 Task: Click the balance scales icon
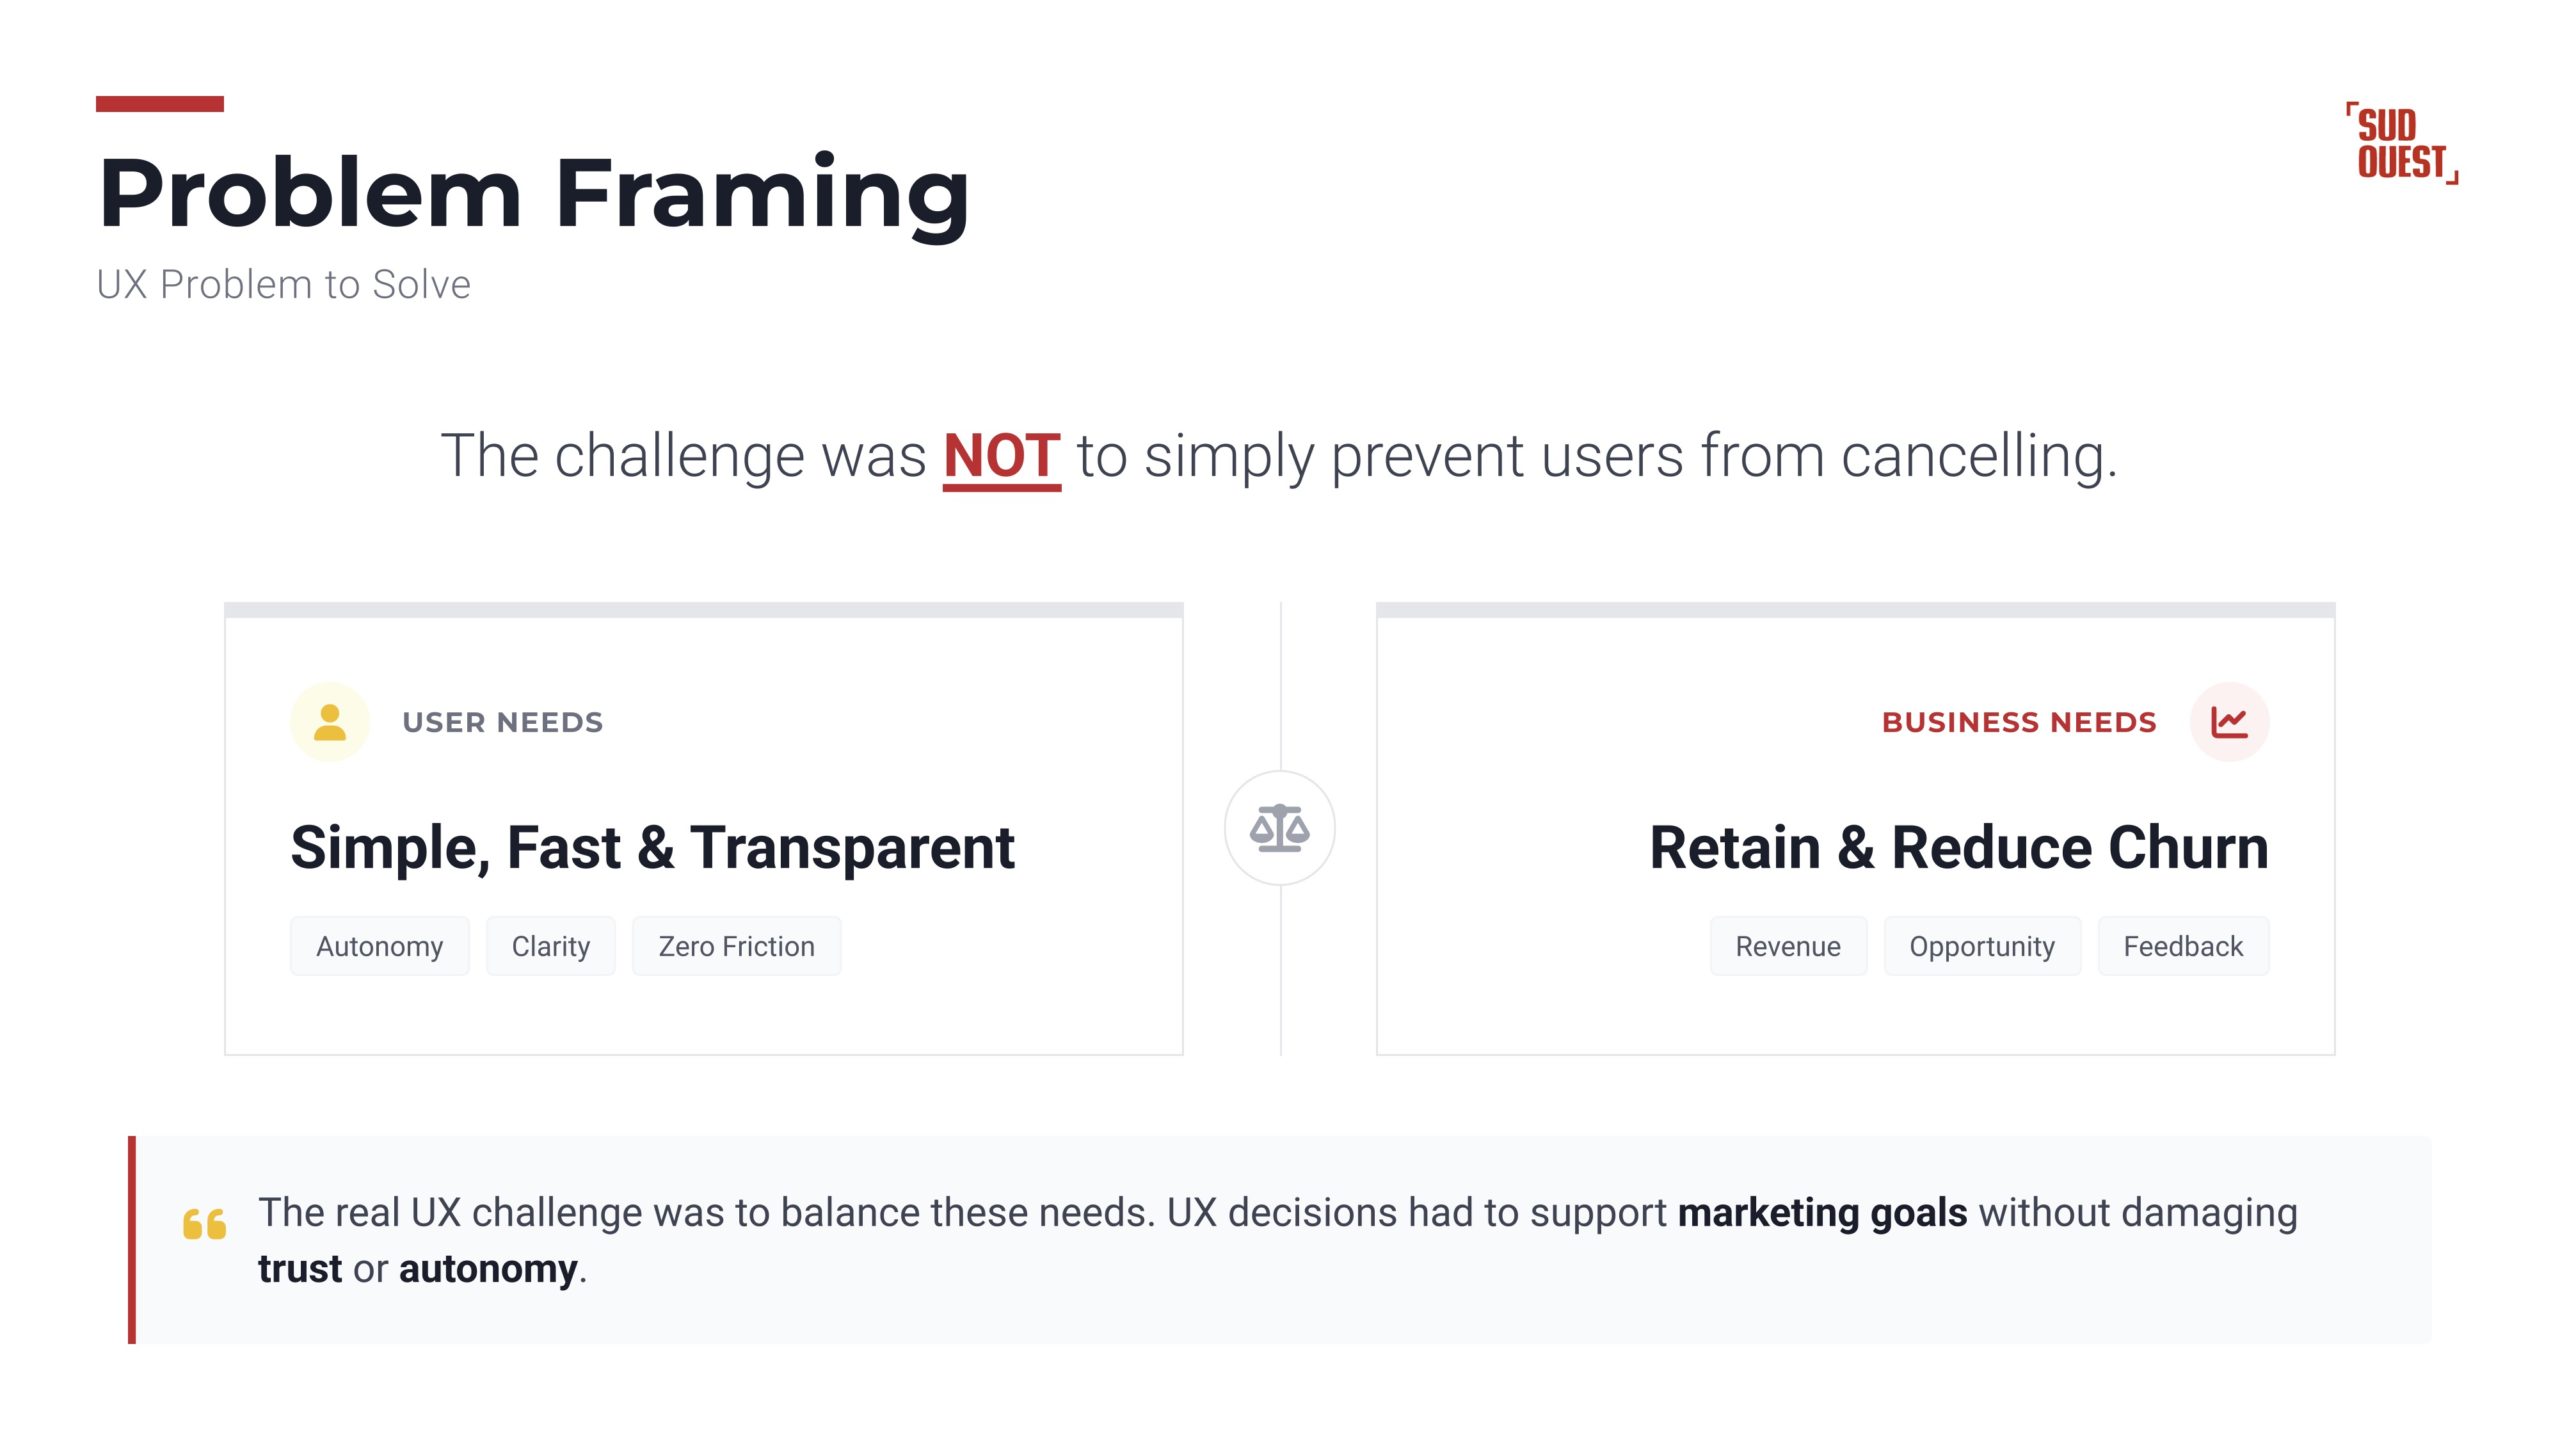[x=1279, y=828]
